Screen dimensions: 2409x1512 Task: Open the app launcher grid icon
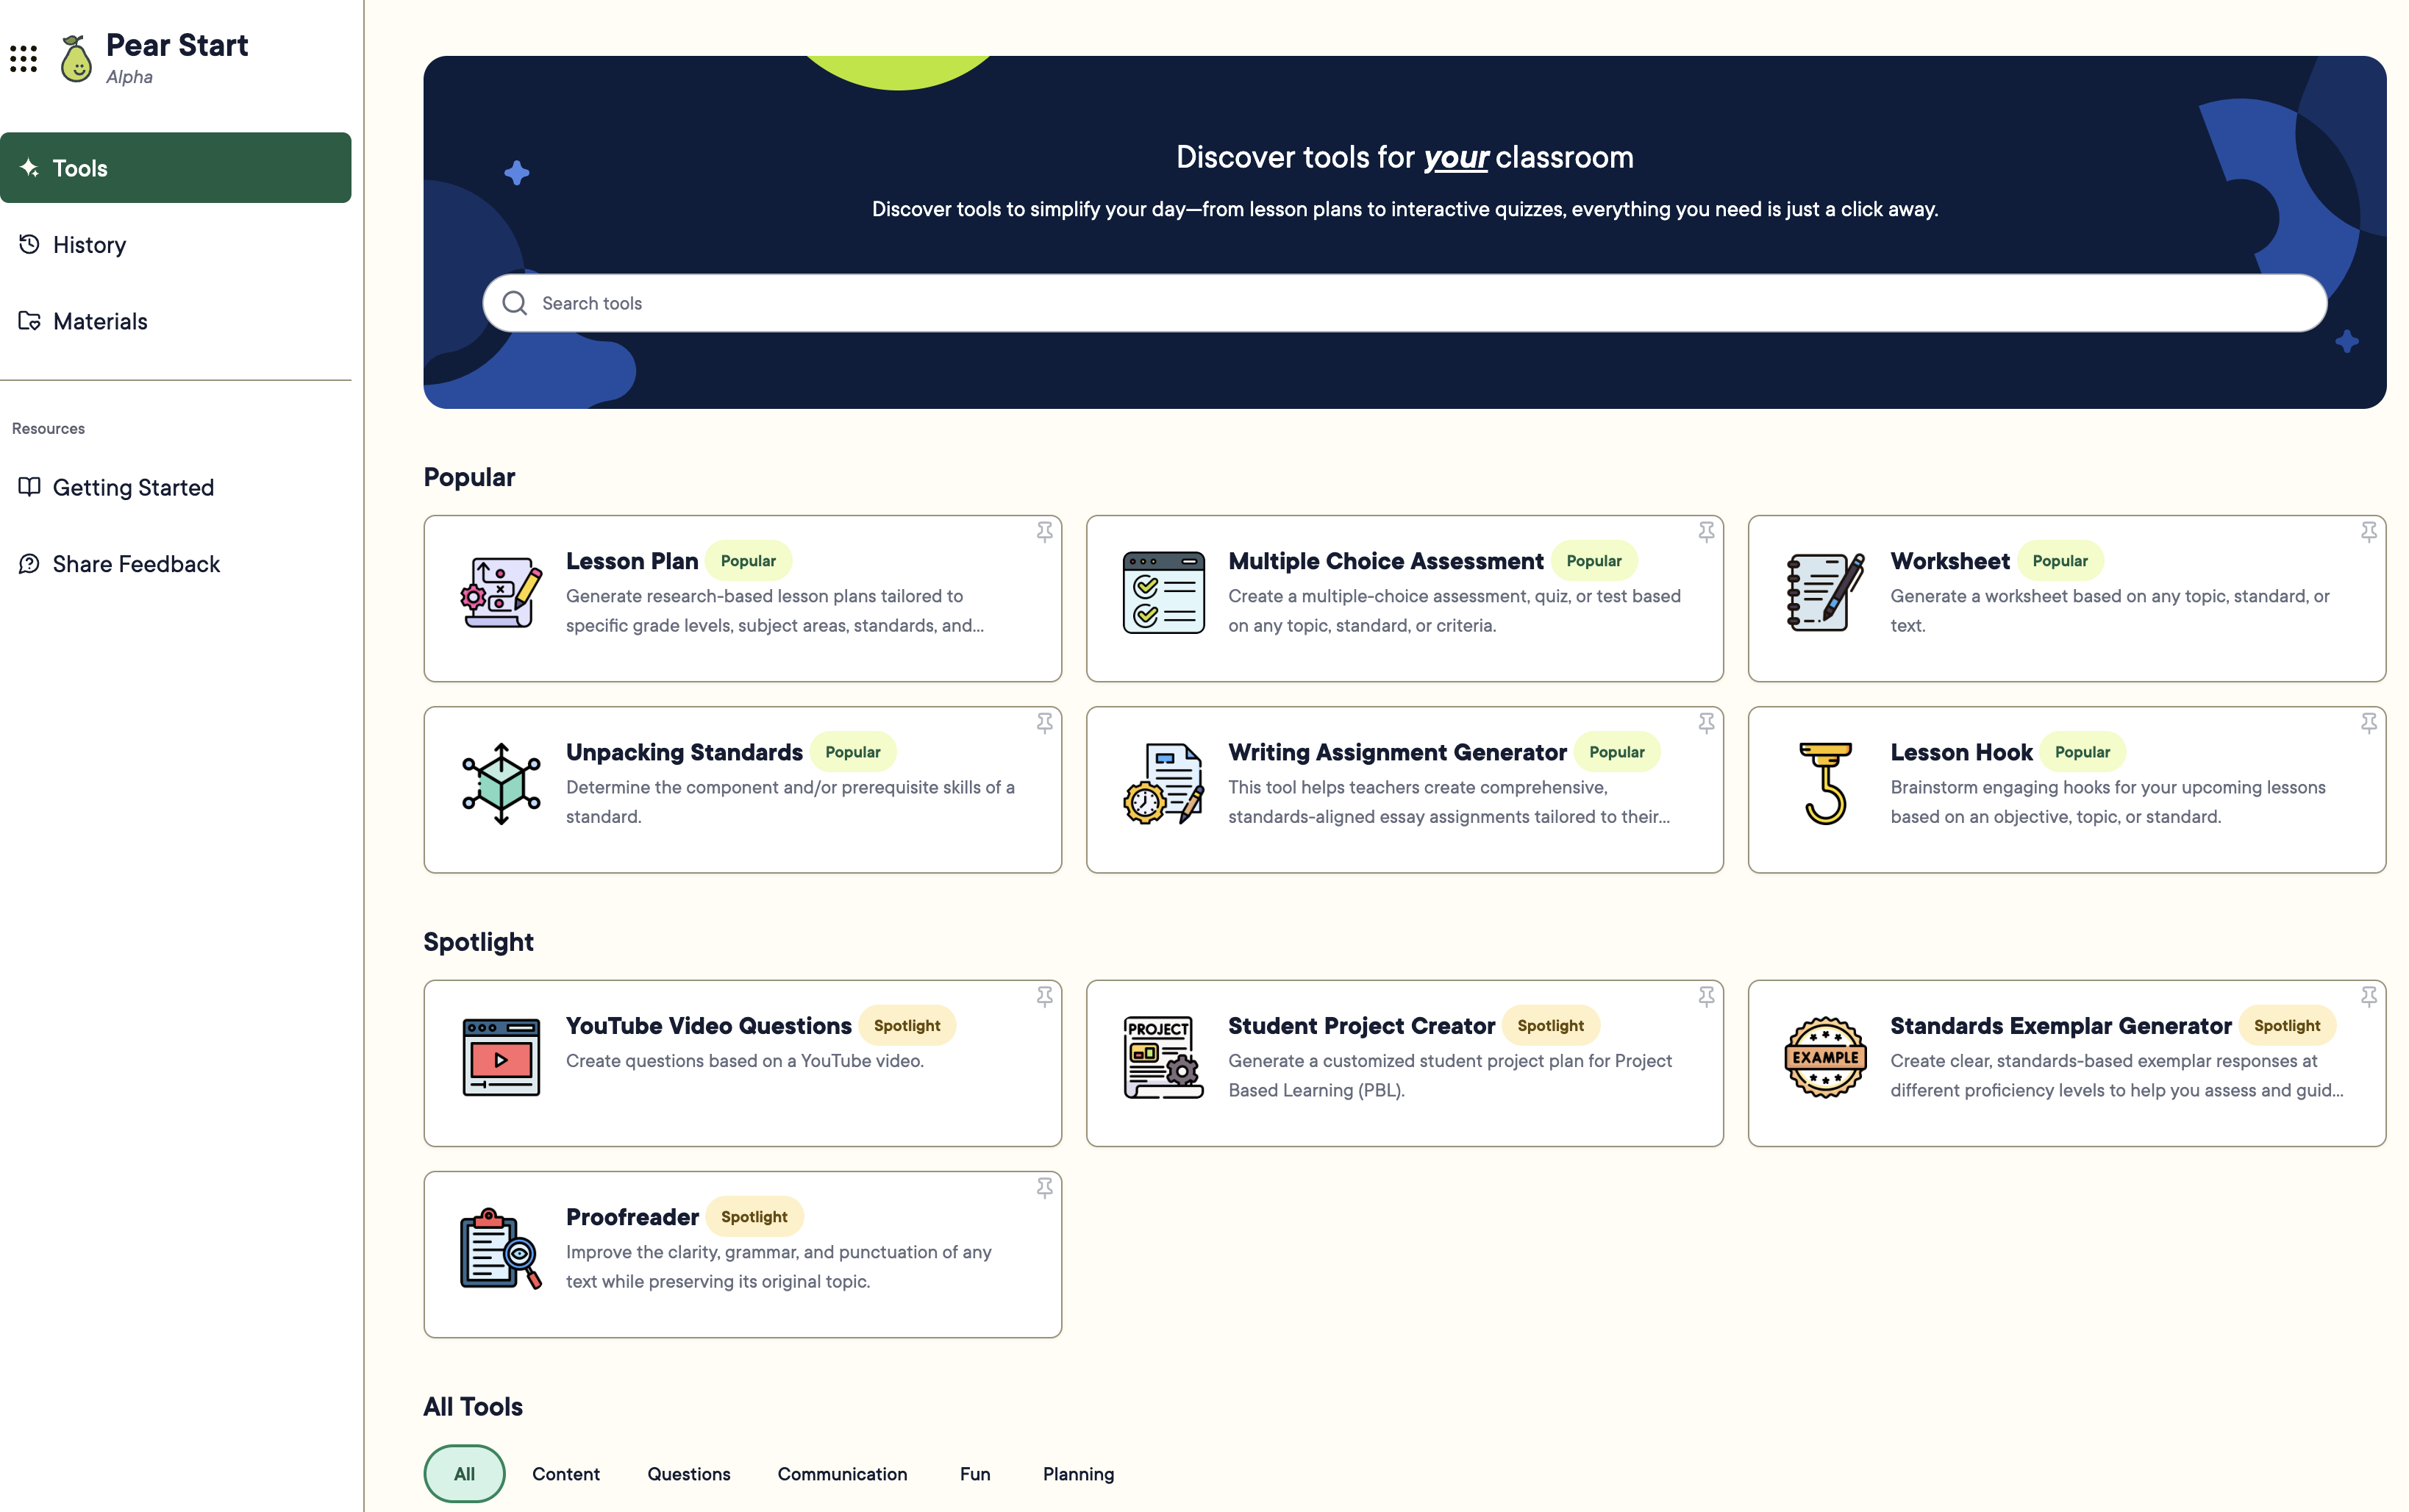coord(23,59)
